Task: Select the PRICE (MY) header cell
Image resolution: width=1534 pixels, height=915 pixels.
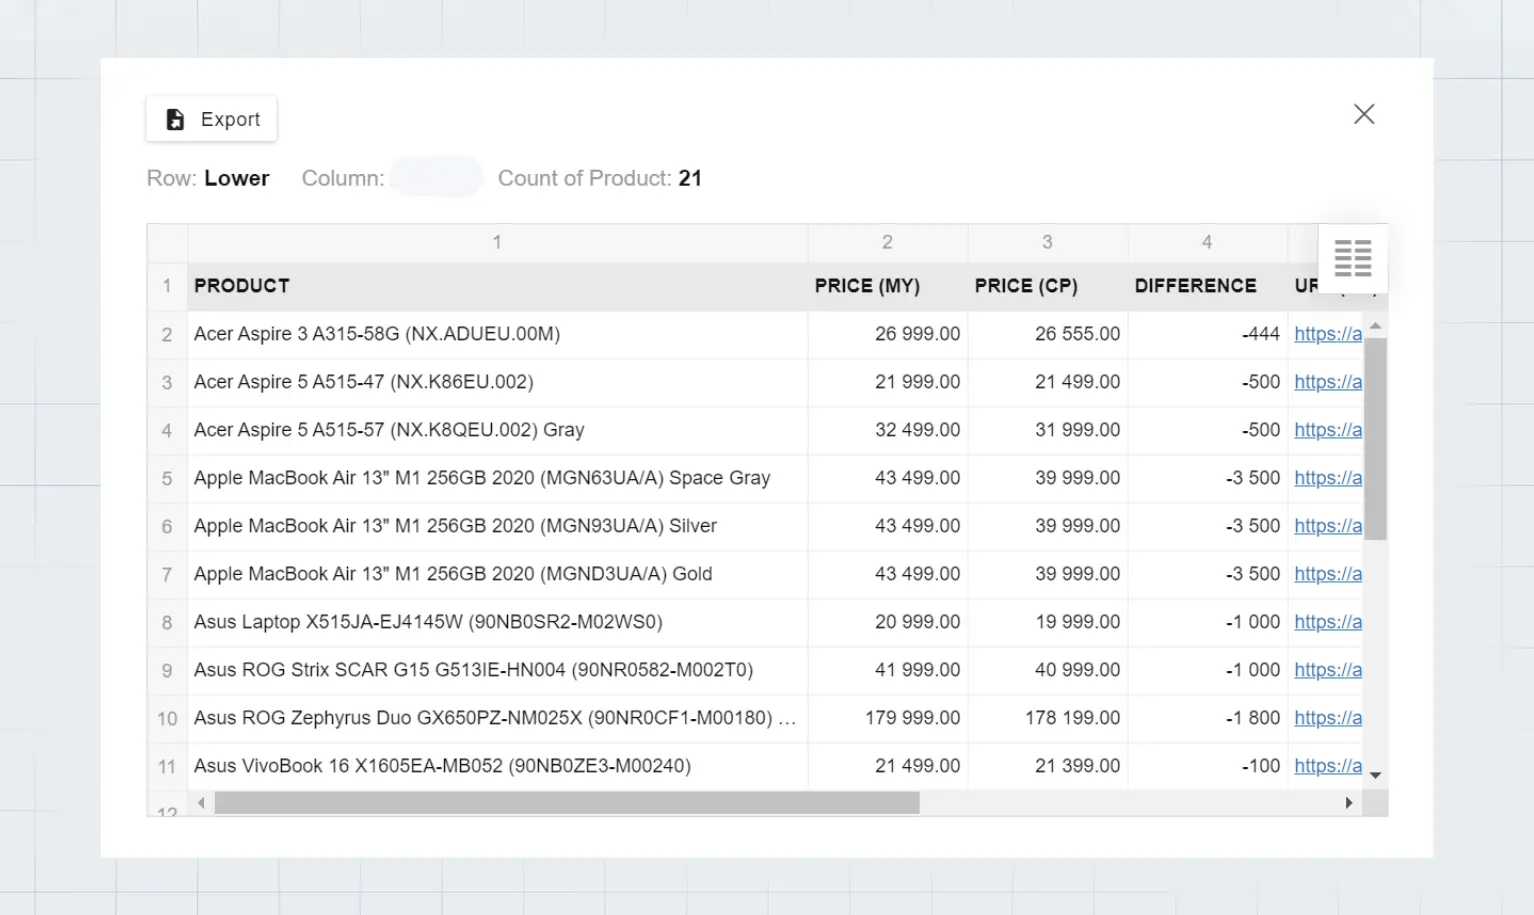Action: click(887, 286)
